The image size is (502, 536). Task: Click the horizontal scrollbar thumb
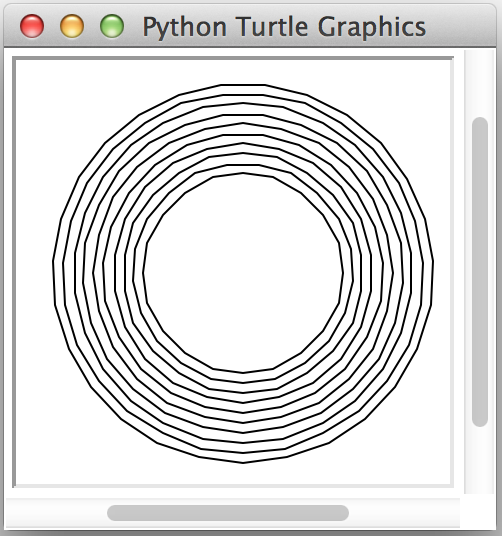pyautogui.click(x=228, y=513)
